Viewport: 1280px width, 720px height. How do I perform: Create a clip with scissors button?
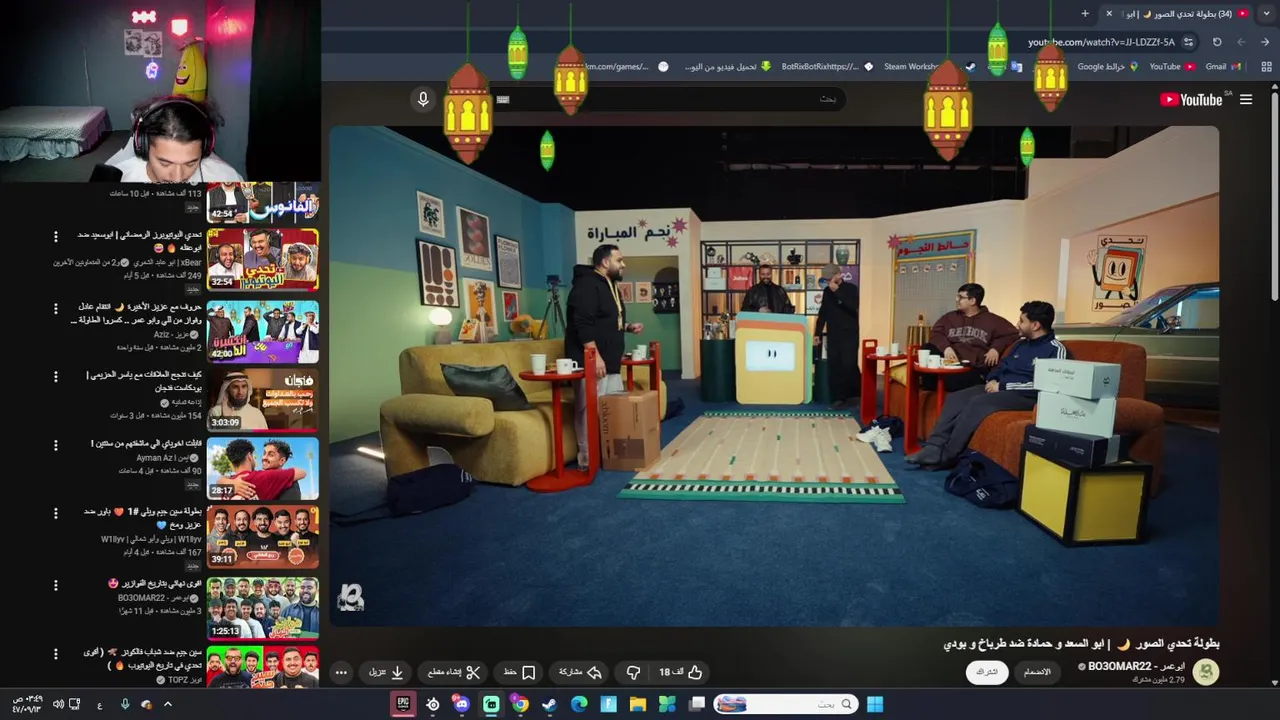pyautogui.click(x=453, y=672)
